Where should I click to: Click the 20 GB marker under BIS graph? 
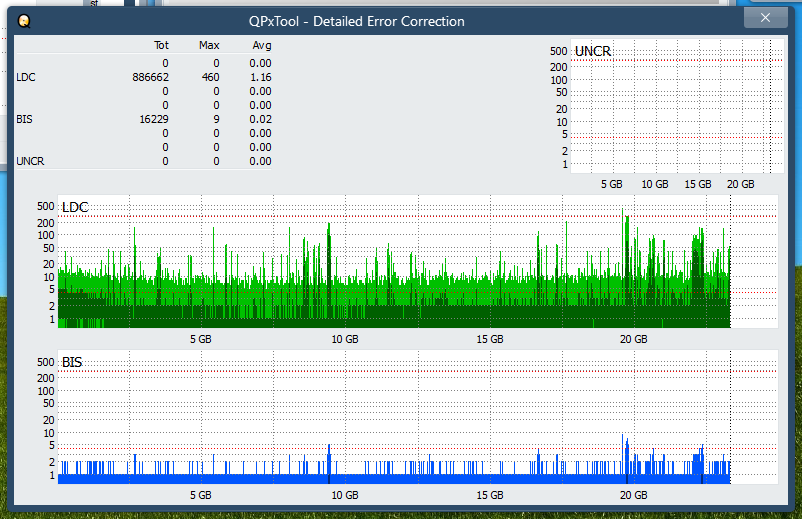point(633,495)
